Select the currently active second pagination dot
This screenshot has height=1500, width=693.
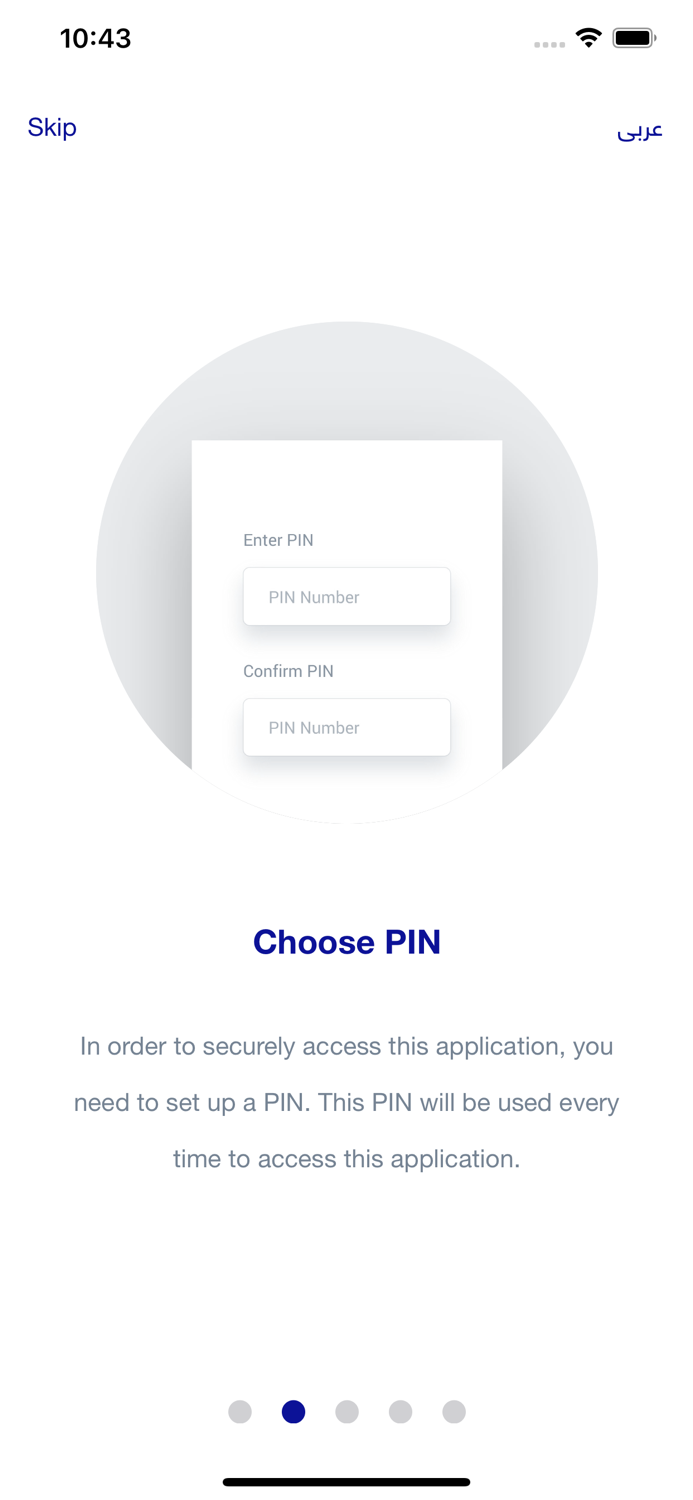tap(293, 1412)
